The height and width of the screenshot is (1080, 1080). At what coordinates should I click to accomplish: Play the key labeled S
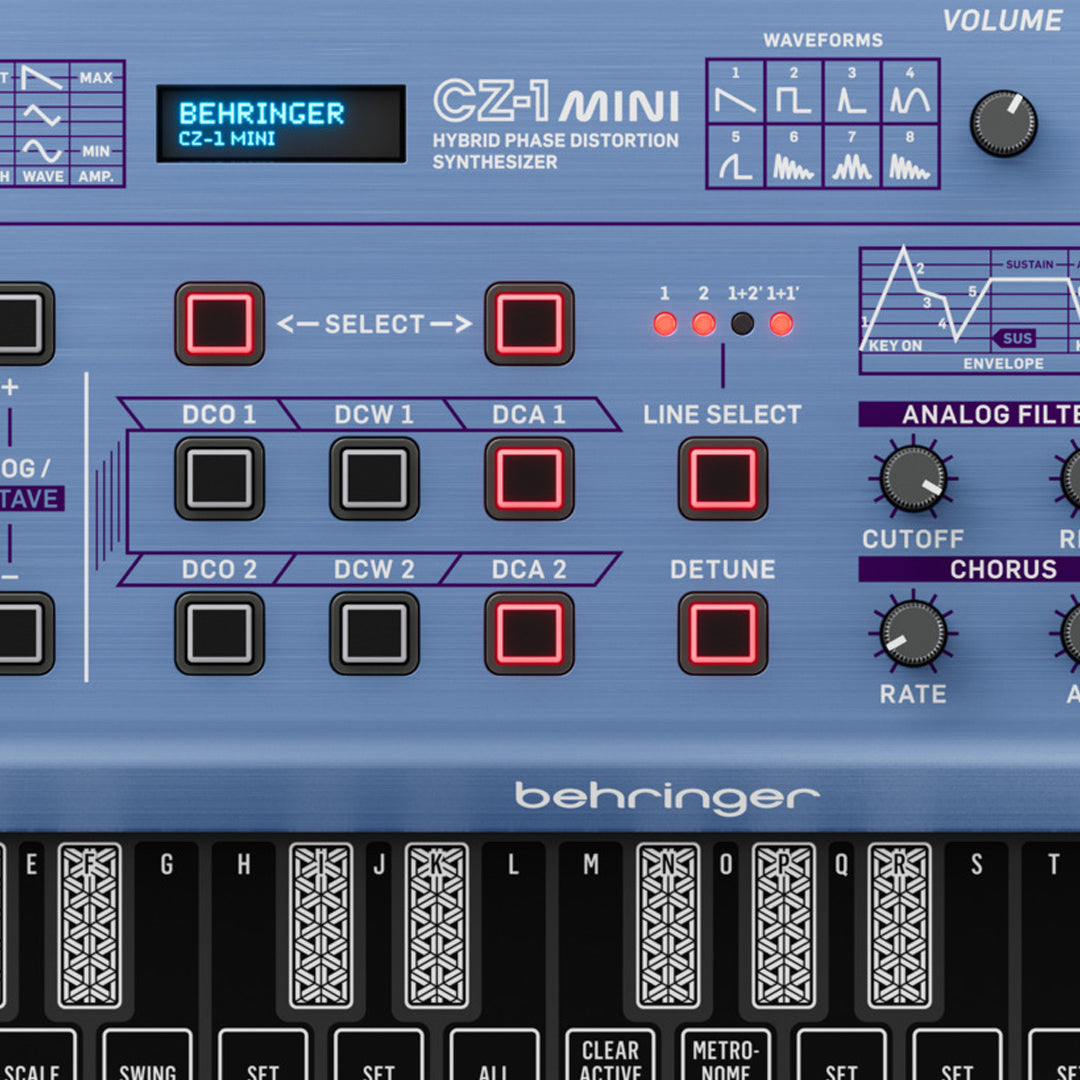coord(977,930)
